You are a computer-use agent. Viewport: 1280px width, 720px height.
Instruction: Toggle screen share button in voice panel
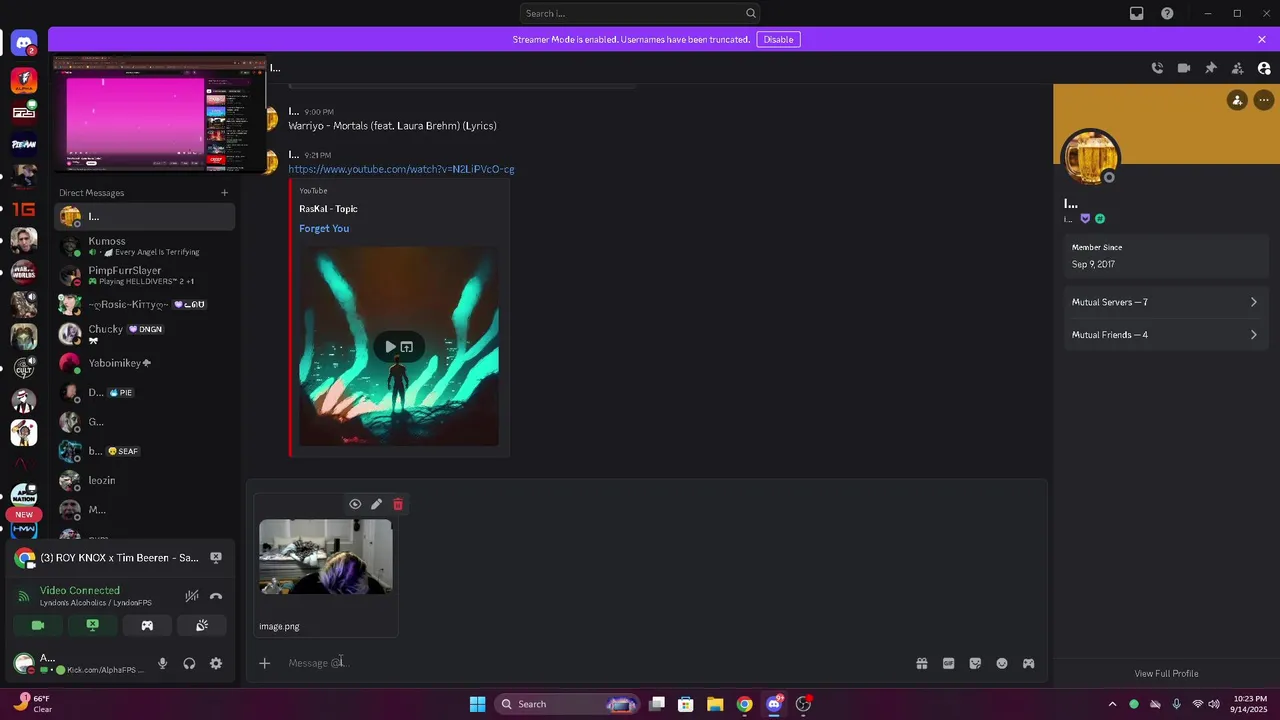tap(92, 625)
